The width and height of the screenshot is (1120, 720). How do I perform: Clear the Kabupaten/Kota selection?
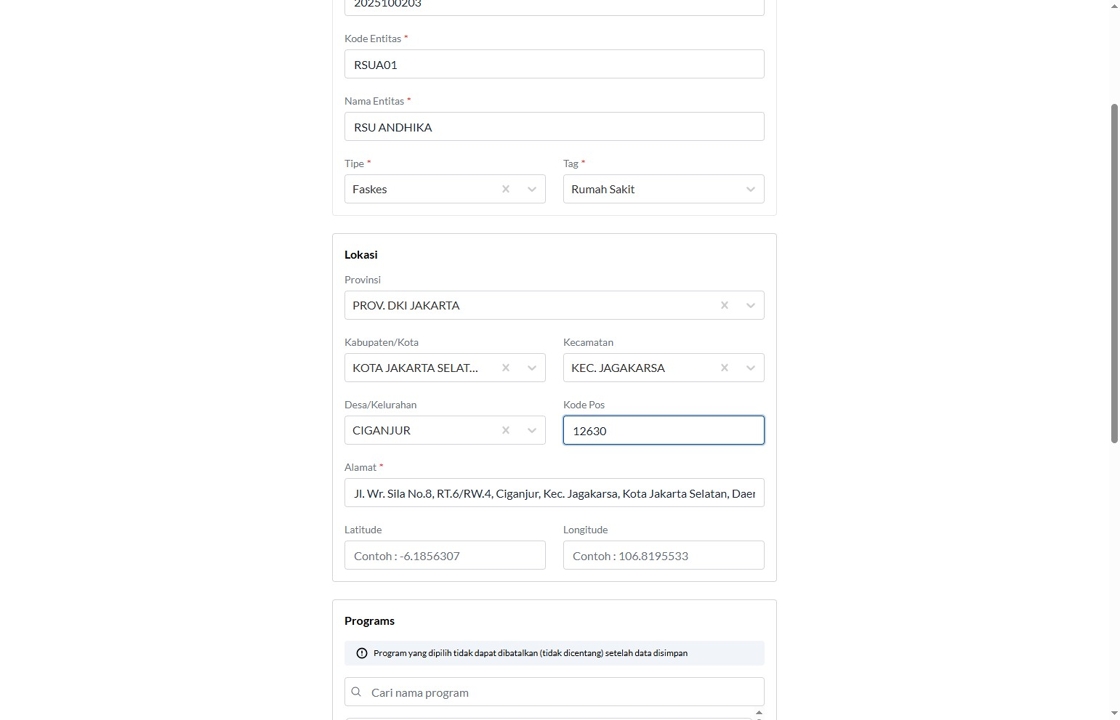point(505,368)
